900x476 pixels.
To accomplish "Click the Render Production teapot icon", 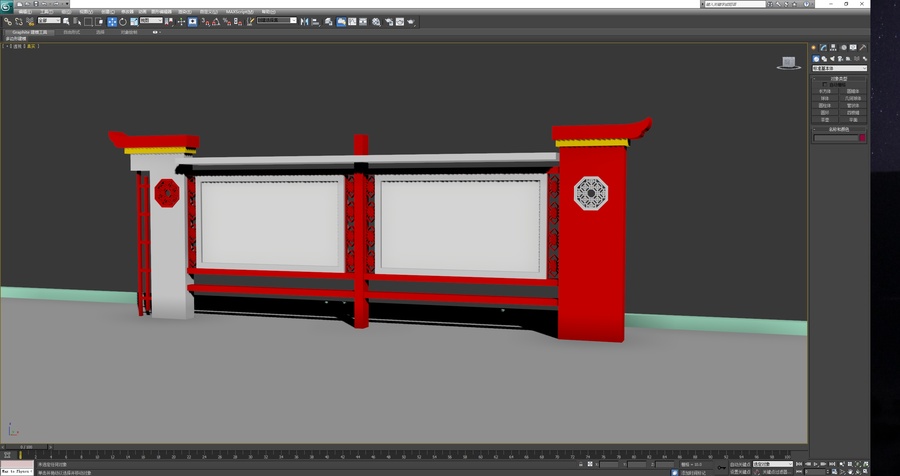I will (411, 22).
